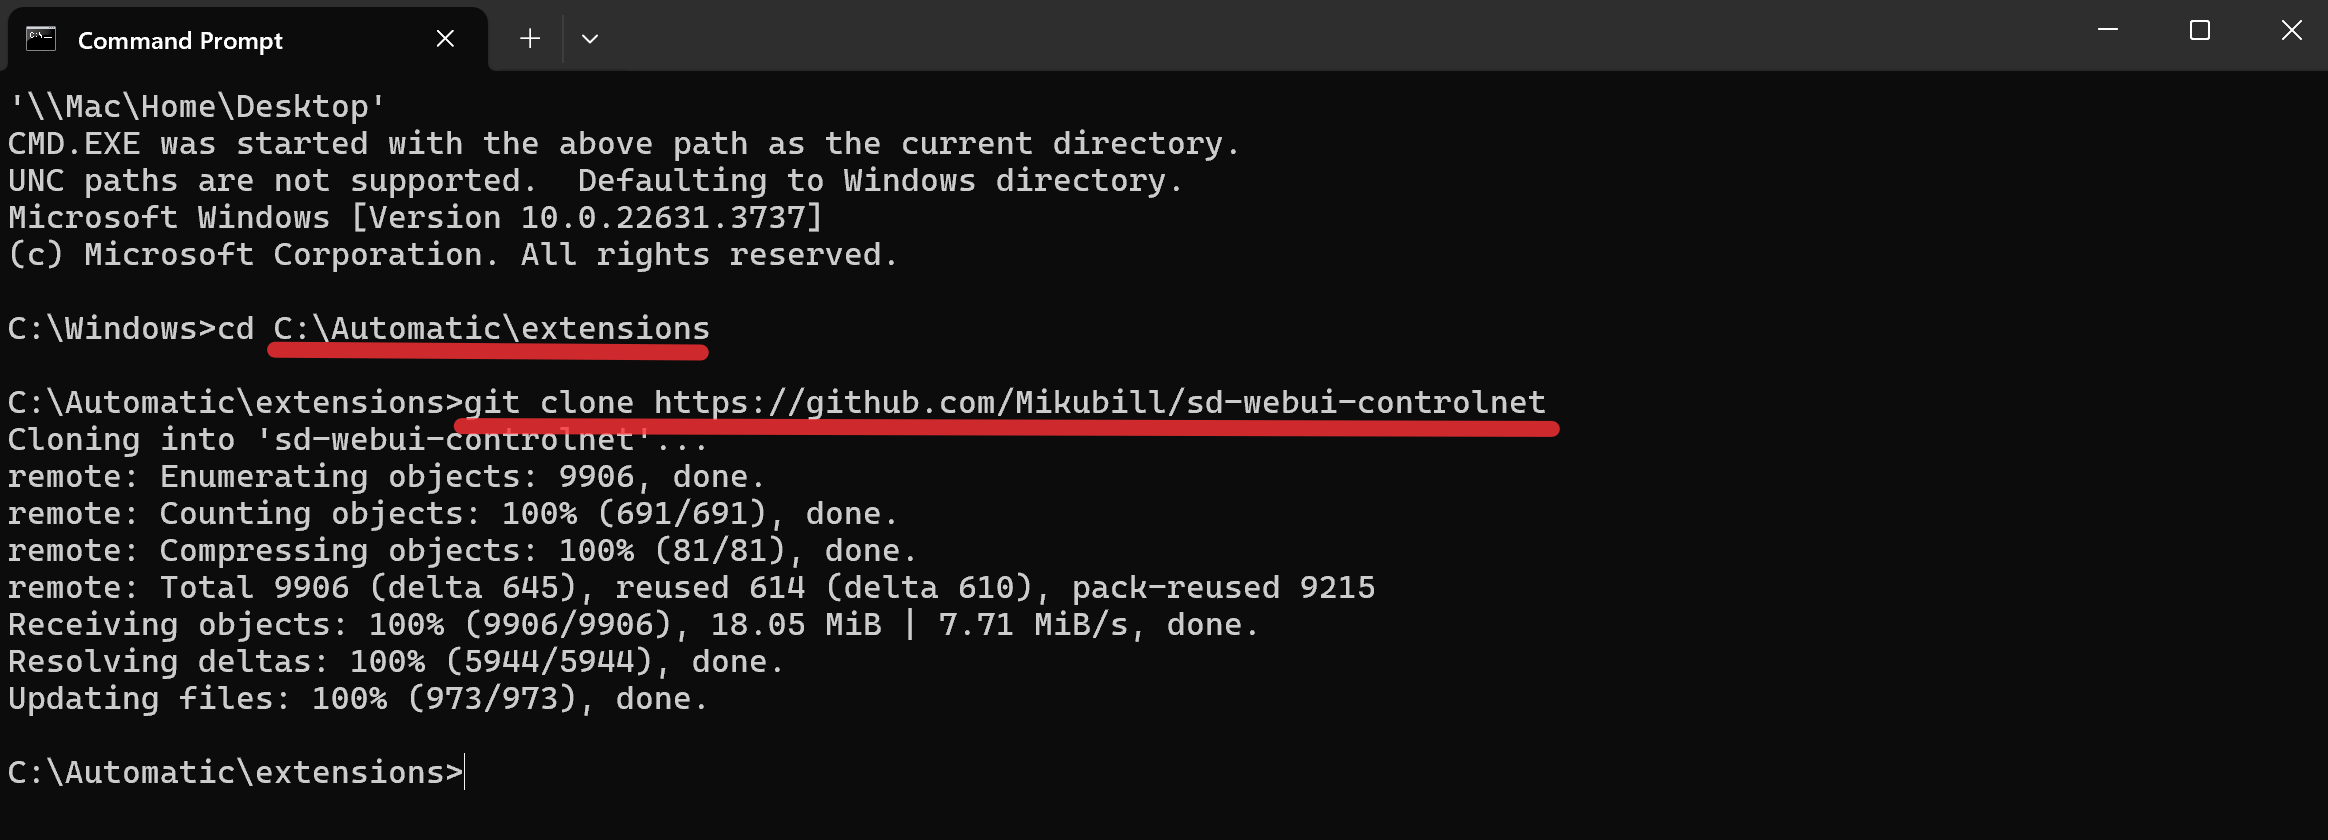Maximize the terminal window

[2200, 31]
